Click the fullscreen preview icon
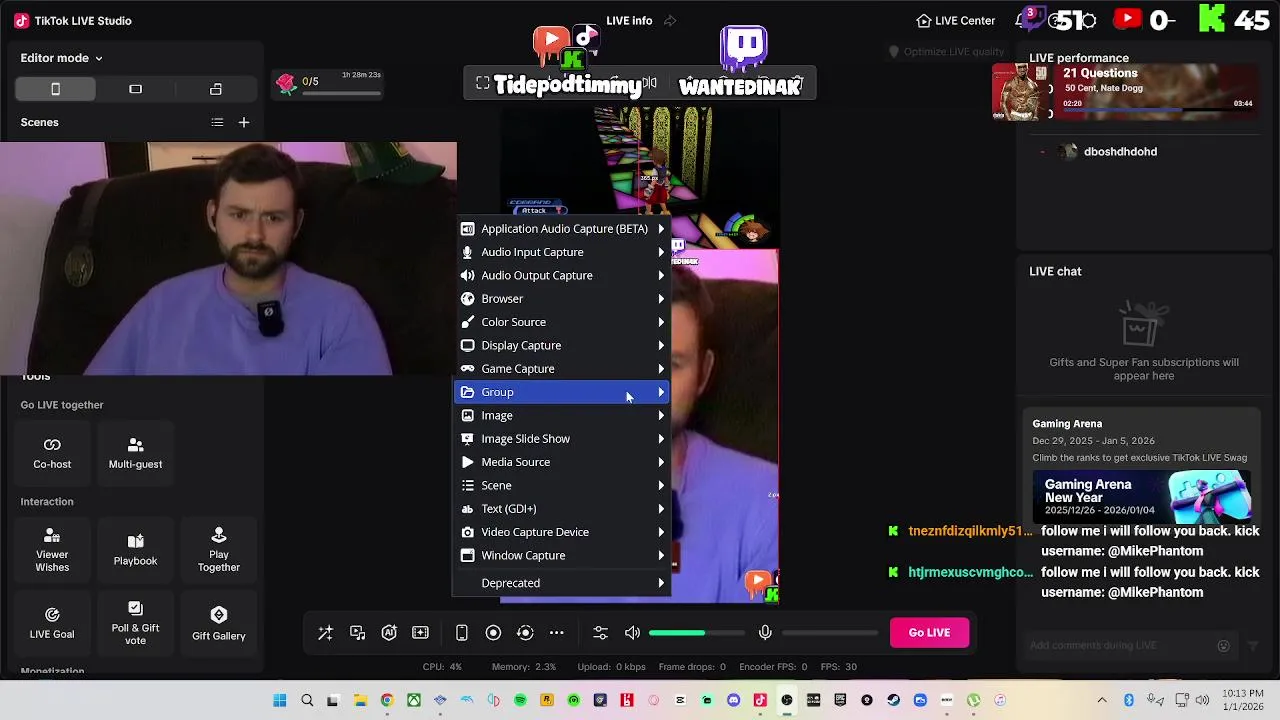1280x720 pixels. click(x=483, y=83)
